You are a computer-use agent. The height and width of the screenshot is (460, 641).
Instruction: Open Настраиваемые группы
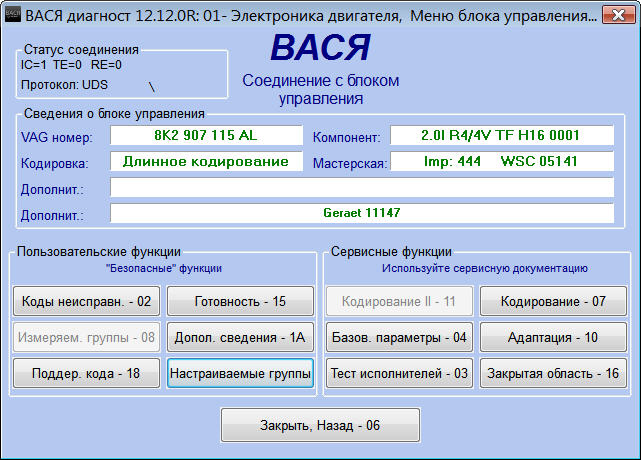pos(240,374)
